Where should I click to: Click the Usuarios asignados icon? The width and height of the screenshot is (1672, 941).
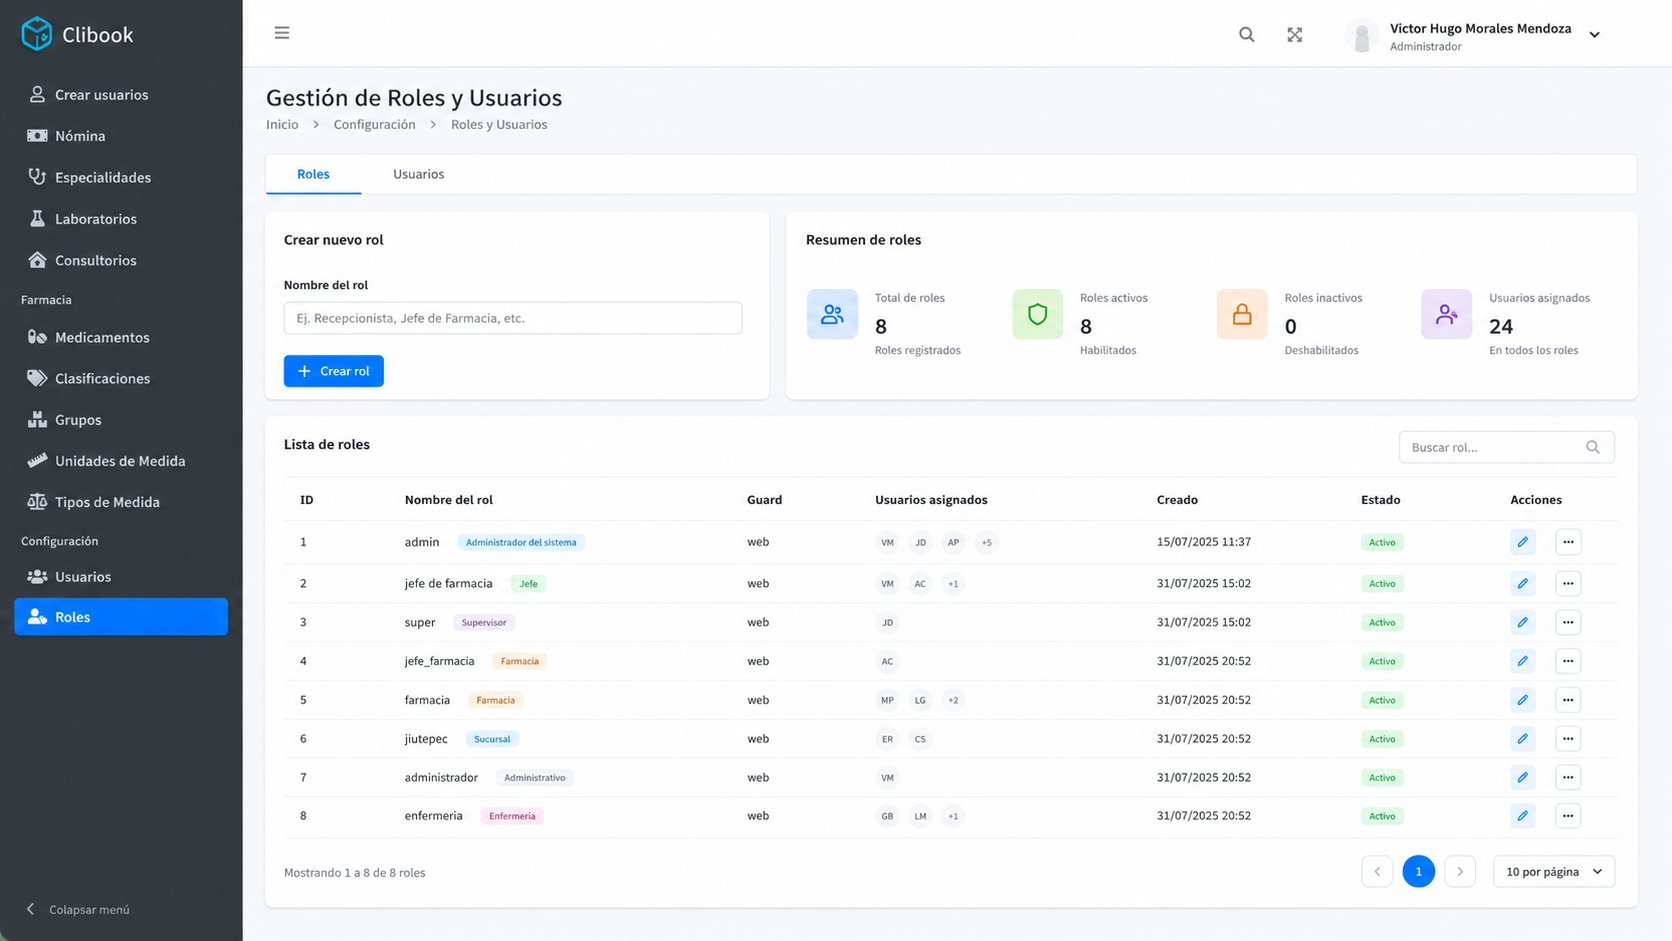click(1446, 314)
